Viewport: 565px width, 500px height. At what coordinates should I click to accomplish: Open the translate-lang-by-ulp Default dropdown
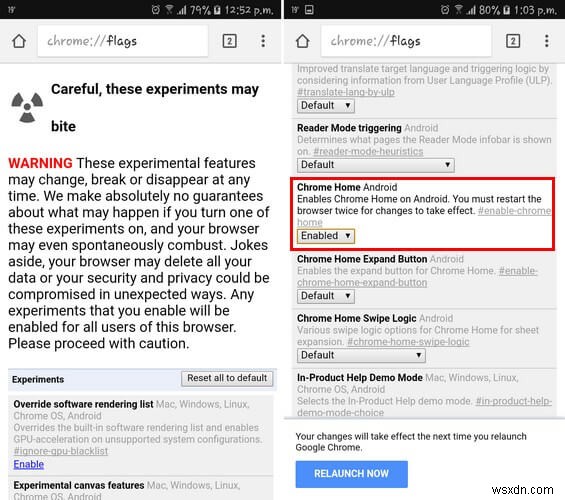point(326,106)
